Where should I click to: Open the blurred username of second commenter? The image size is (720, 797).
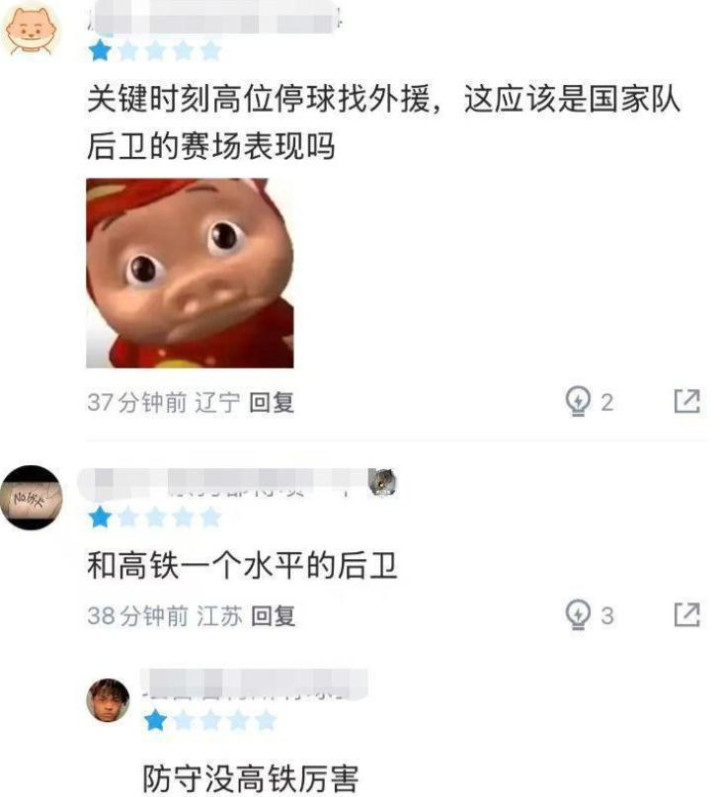(224, 483)
